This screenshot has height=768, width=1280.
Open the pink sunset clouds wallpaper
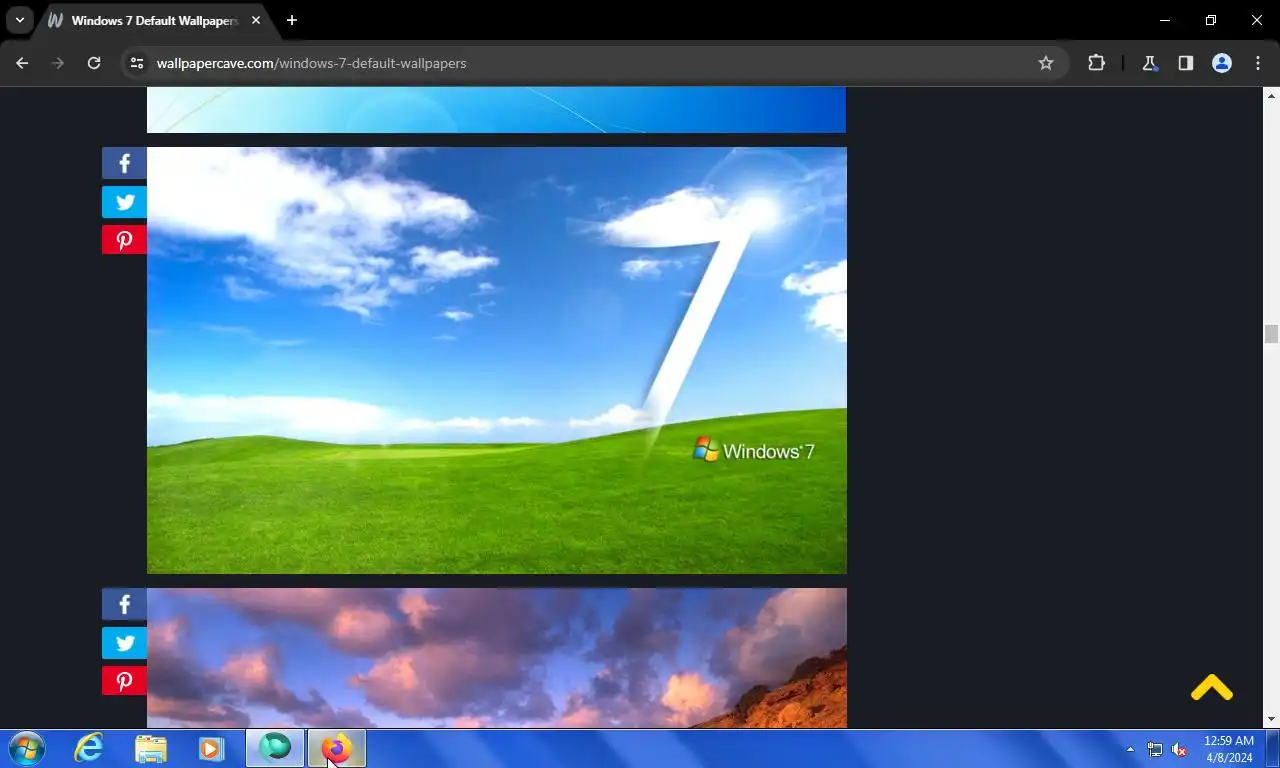point(497,658)
